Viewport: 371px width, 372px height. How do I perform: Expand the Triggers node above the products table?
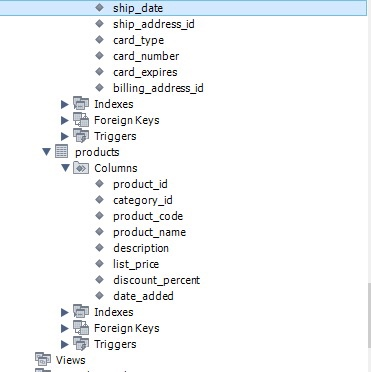65,136
